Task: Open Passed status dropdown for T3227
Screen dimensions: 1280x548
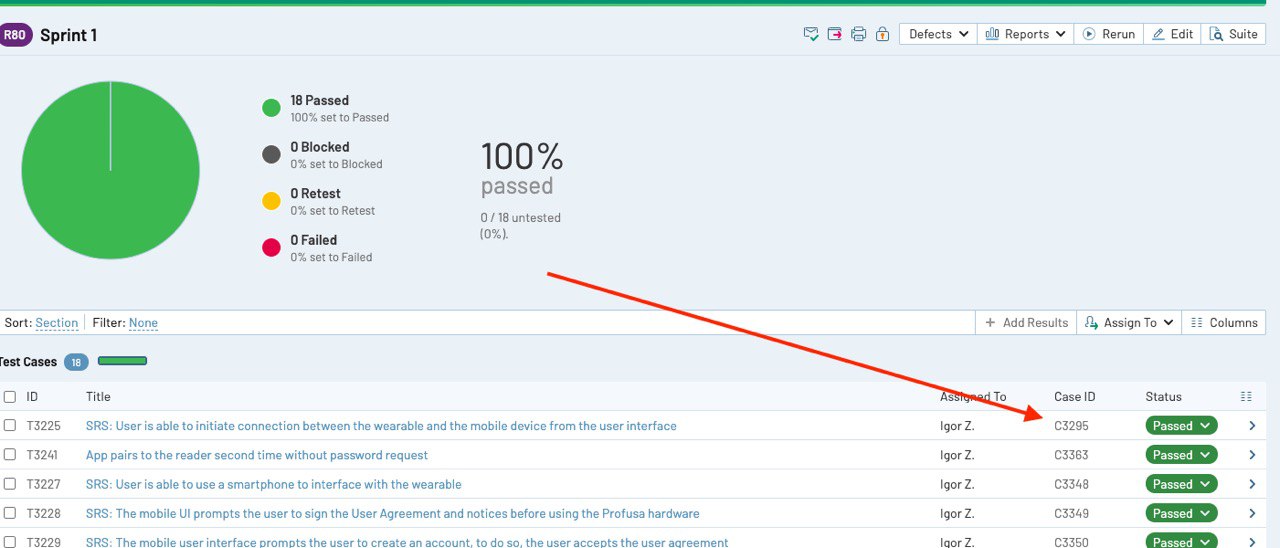Action: tap(1182, 484)
